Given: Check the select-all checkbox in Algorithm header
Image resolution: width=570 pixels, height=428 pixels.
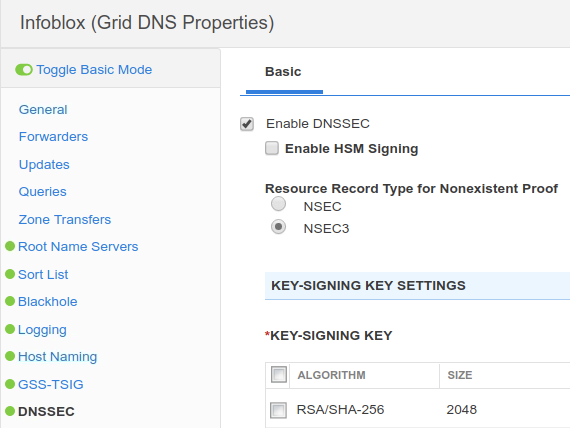Looking at the screenshot, I should [279, 375].
